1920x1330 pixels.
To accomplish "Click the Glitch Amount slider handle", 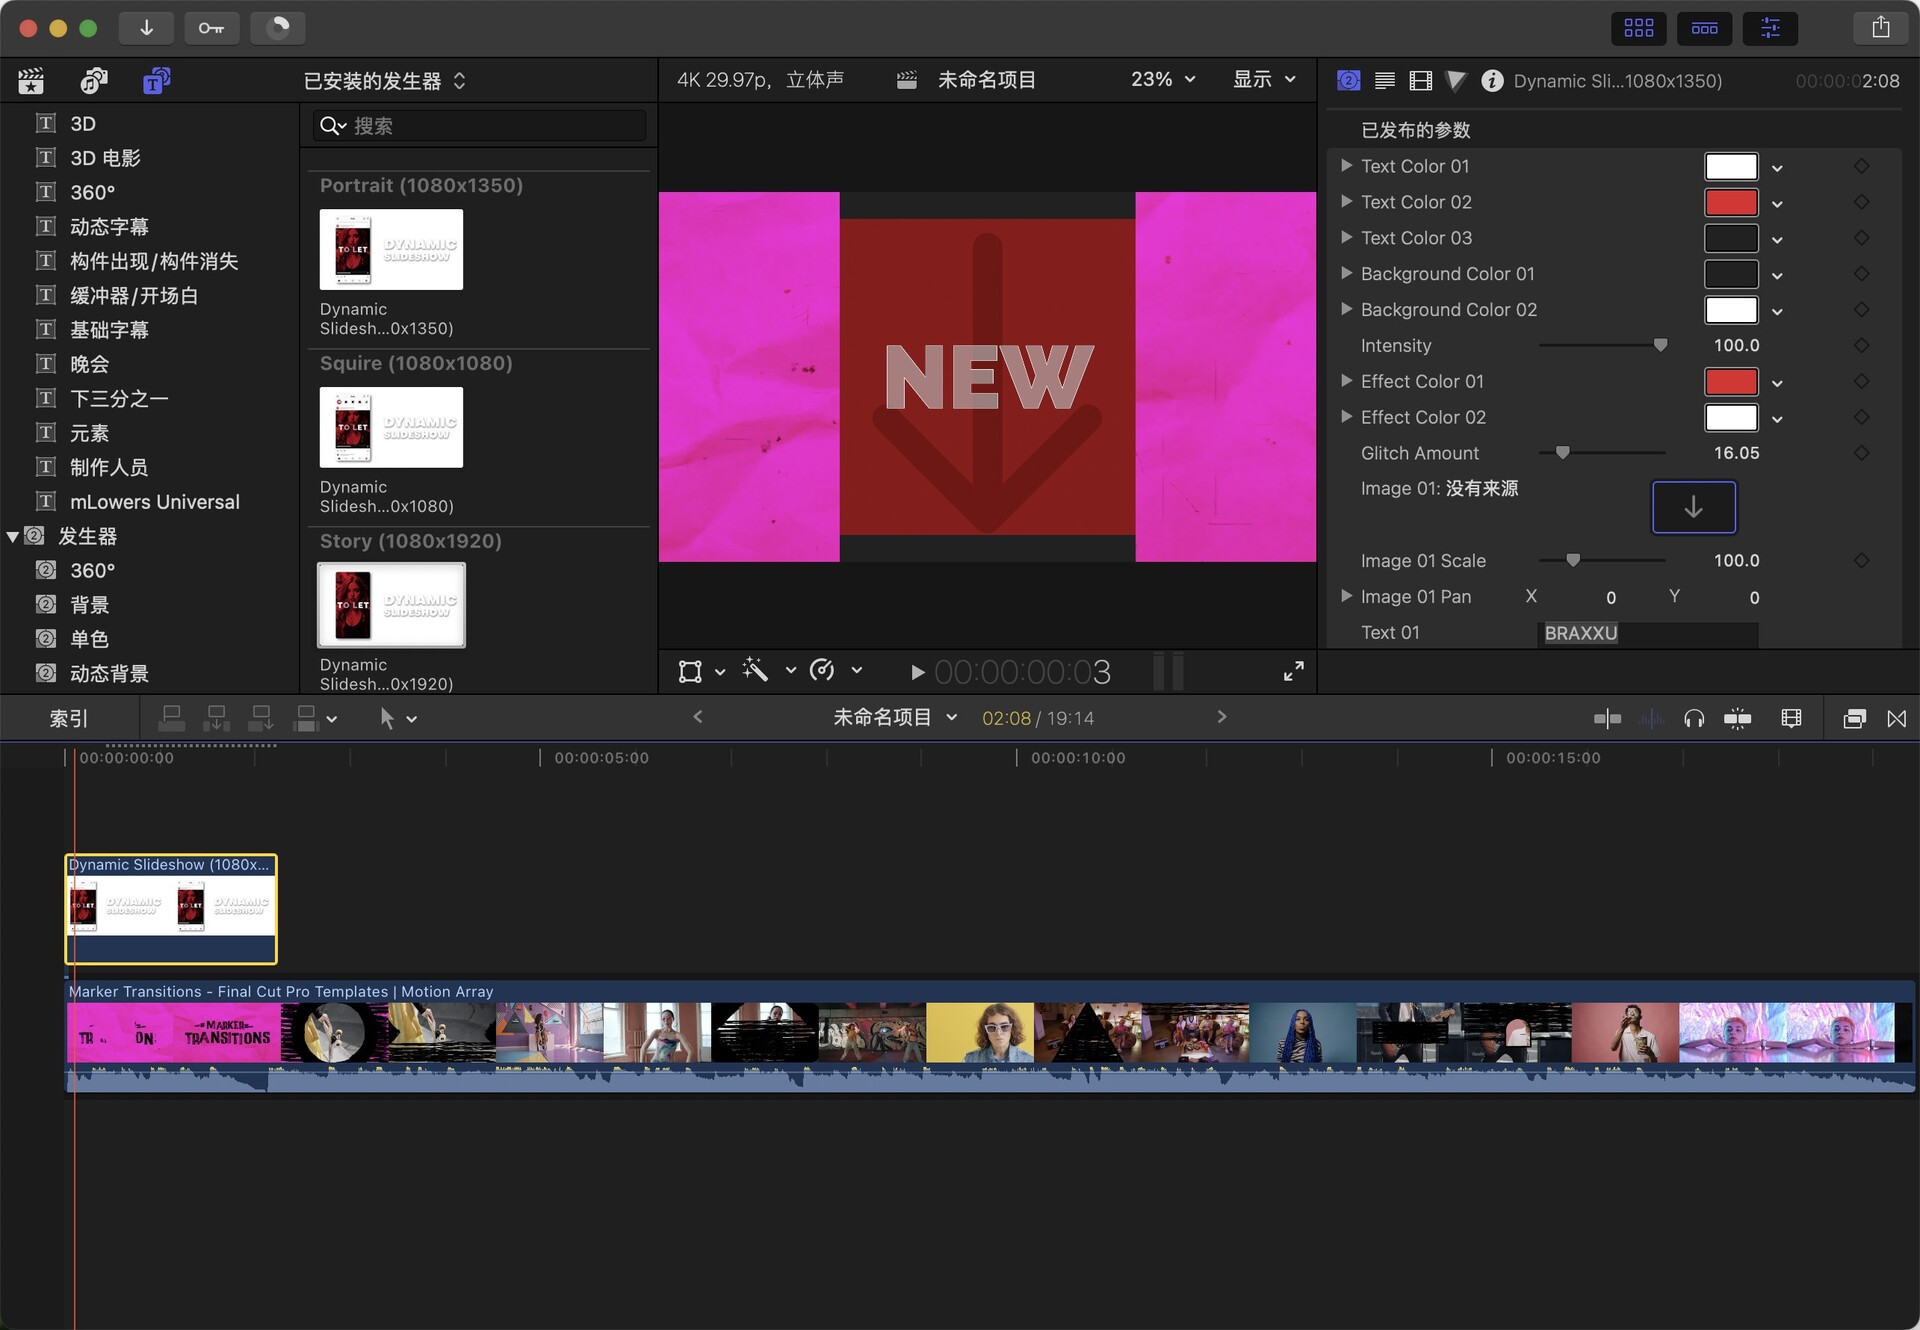I will pos(1562,453).
